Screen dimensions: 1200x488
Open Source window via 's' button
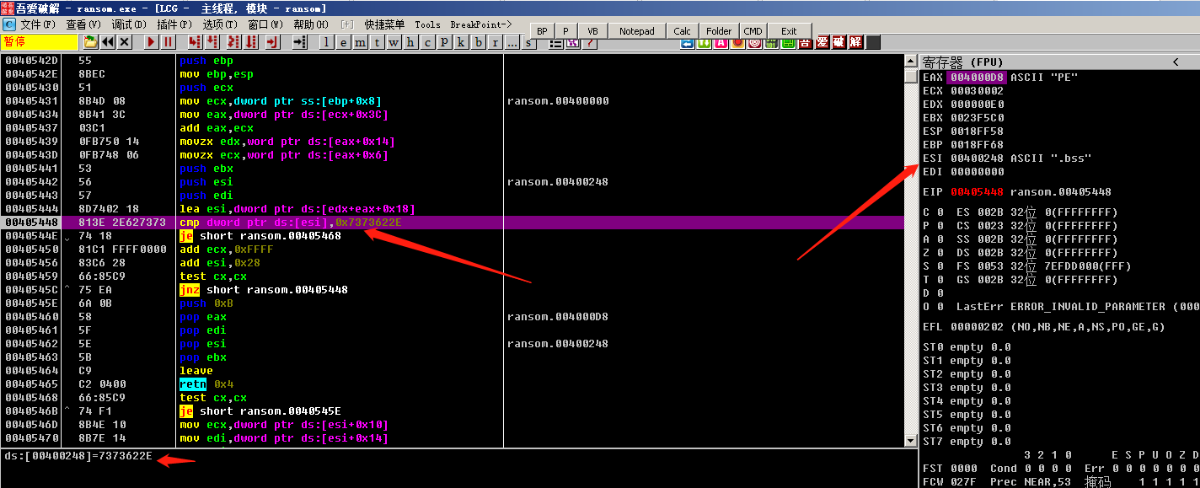[528, 42]
